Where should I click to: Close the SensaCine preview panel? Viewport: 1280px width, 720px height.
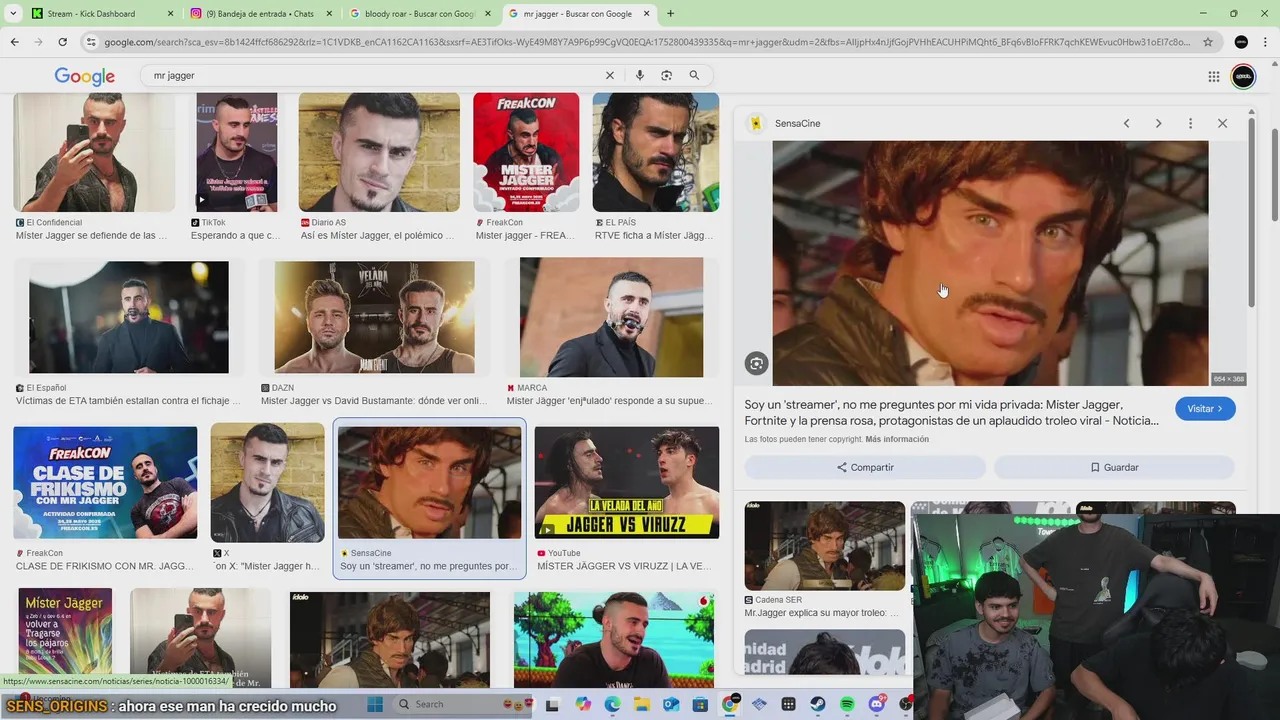(1222, 123)
